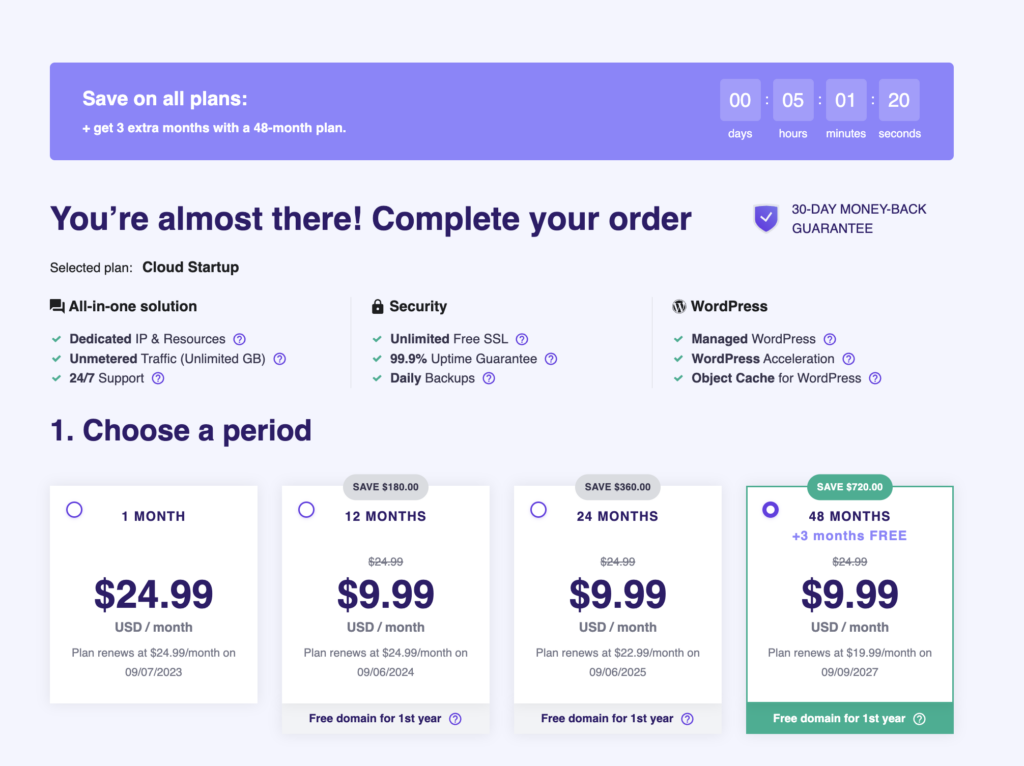The width and height of the screenshot is (1024, 766).
Task: Click the countdown hours box in banner
Action: coord(793,100)
